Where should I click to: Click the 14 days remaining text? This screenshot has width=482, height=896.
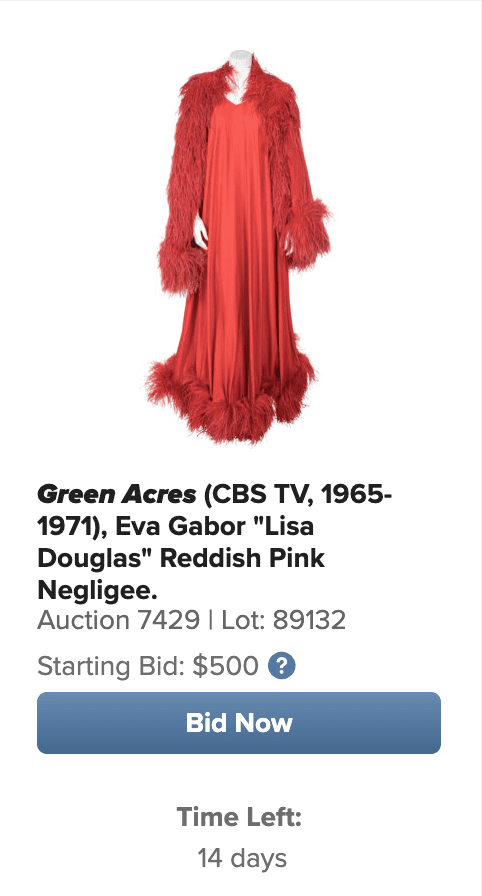(x=242, y=858)
